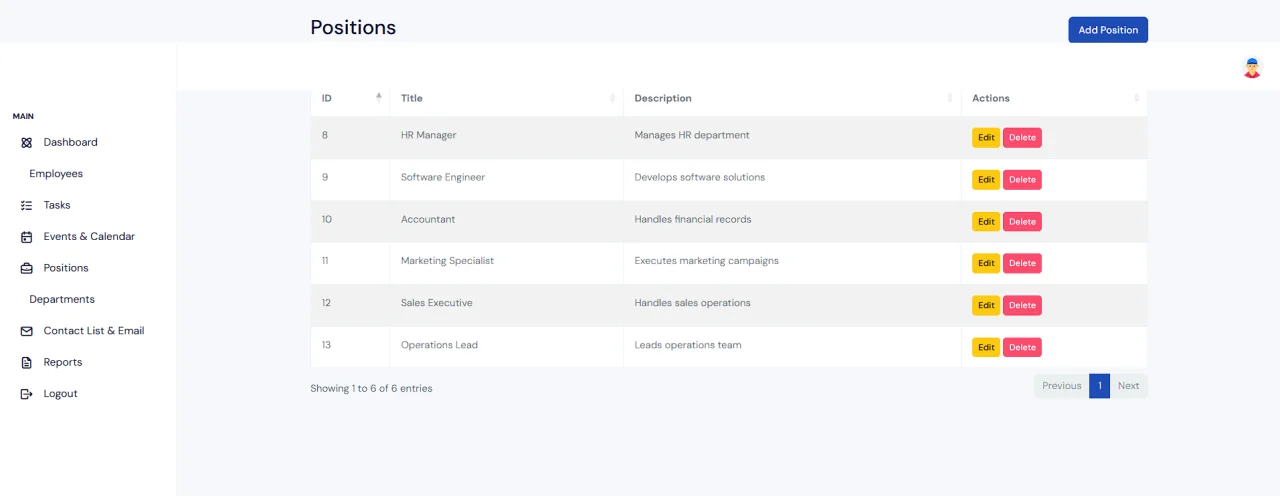
Task: Edit the Sales Executive position
Action: click(x=986, y=306)
